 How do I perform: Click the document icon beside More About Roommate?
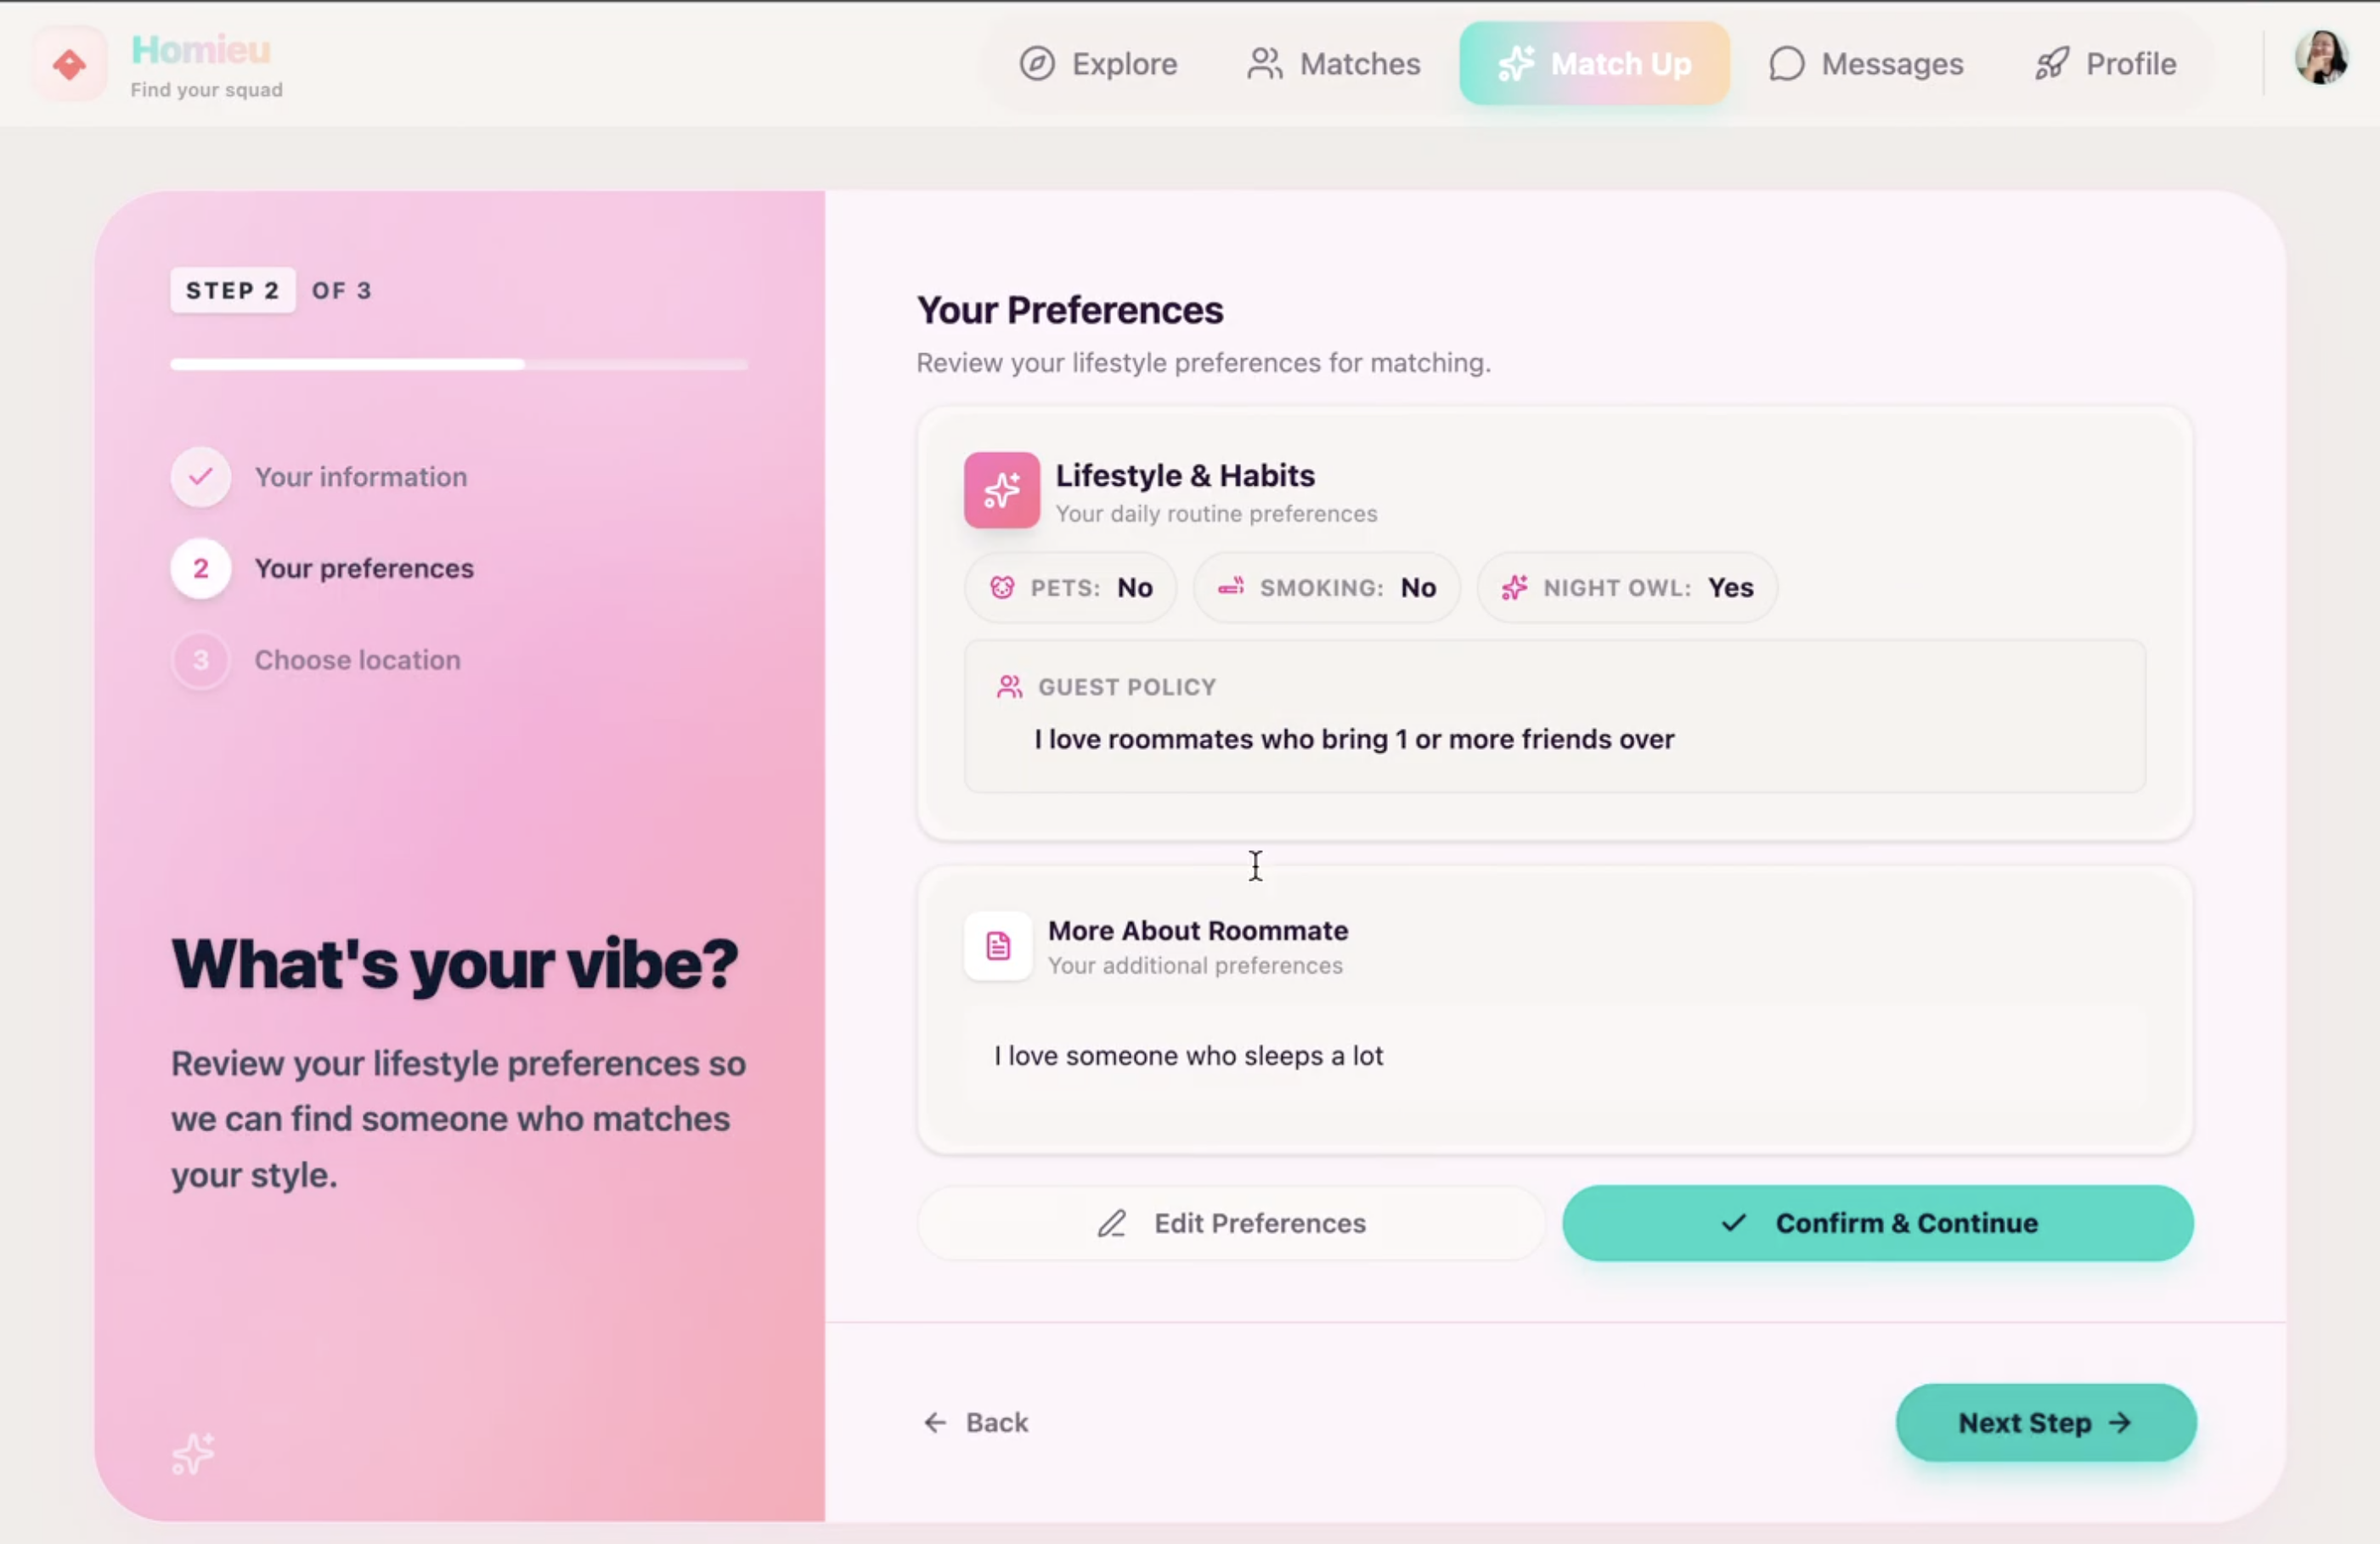(997, 946)
